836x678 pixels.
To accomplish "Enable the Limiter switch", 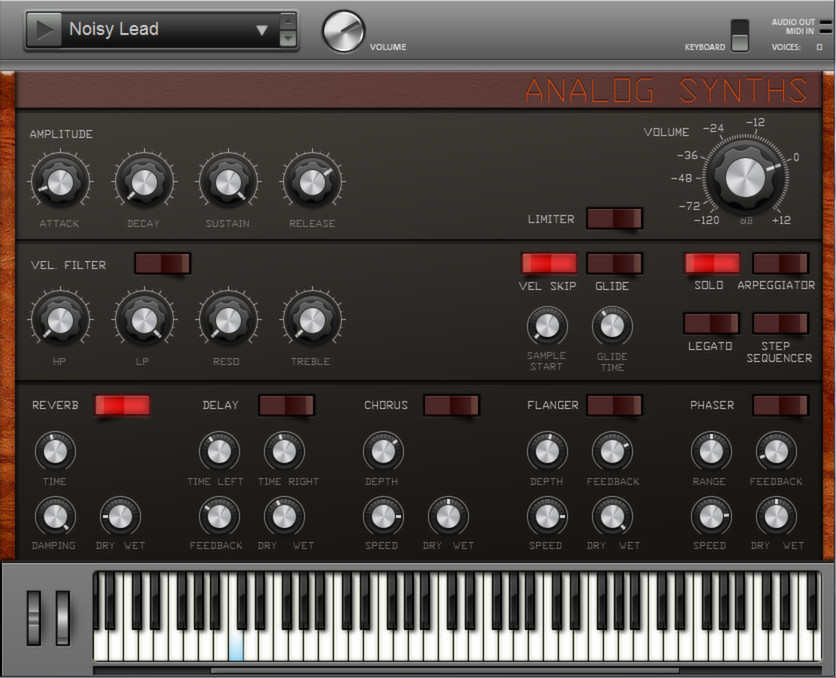I will (614, 218).
